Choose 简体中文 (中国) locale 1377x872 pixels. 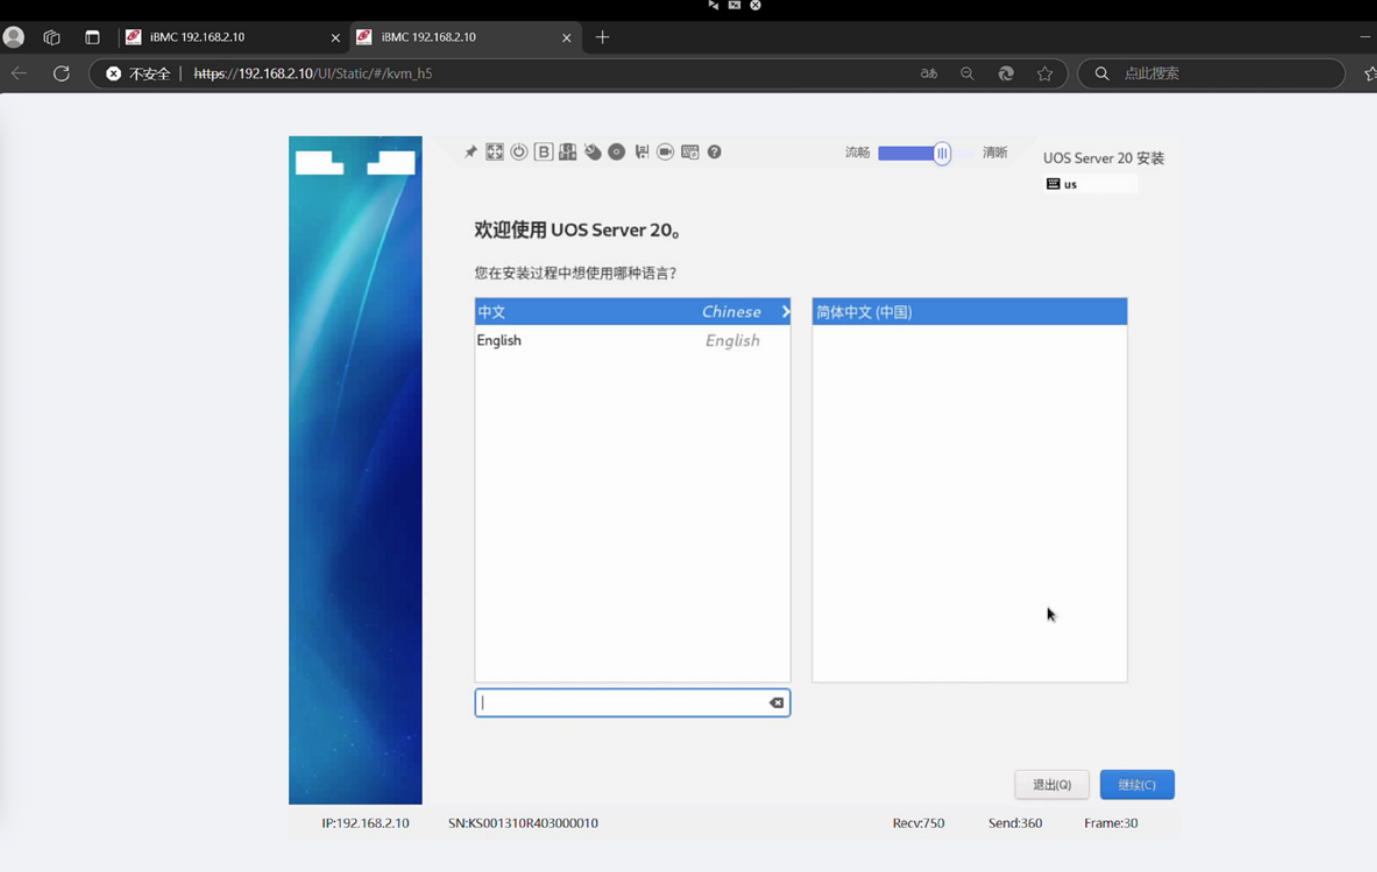pos(968,312)
